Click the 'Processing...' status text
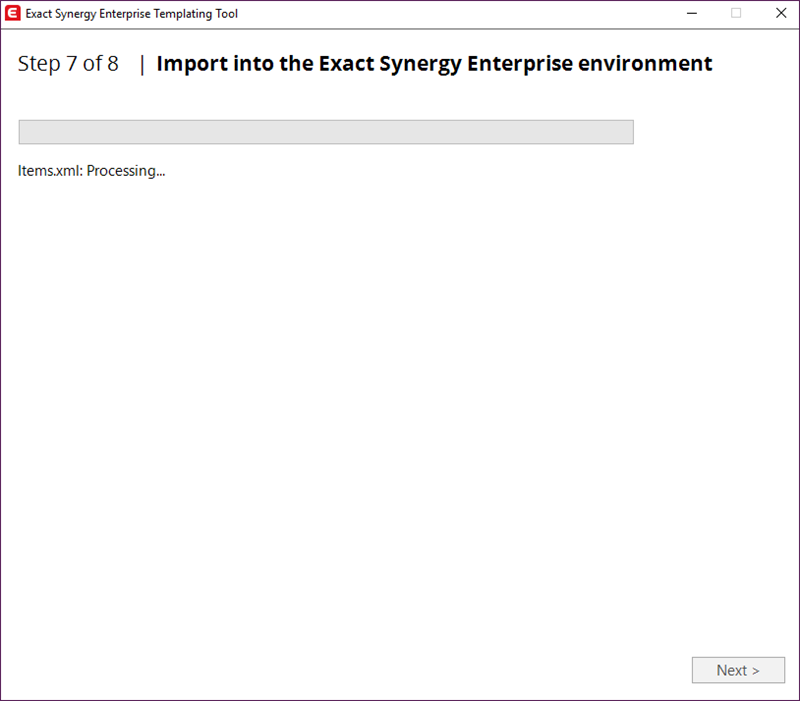 [126, 171]
